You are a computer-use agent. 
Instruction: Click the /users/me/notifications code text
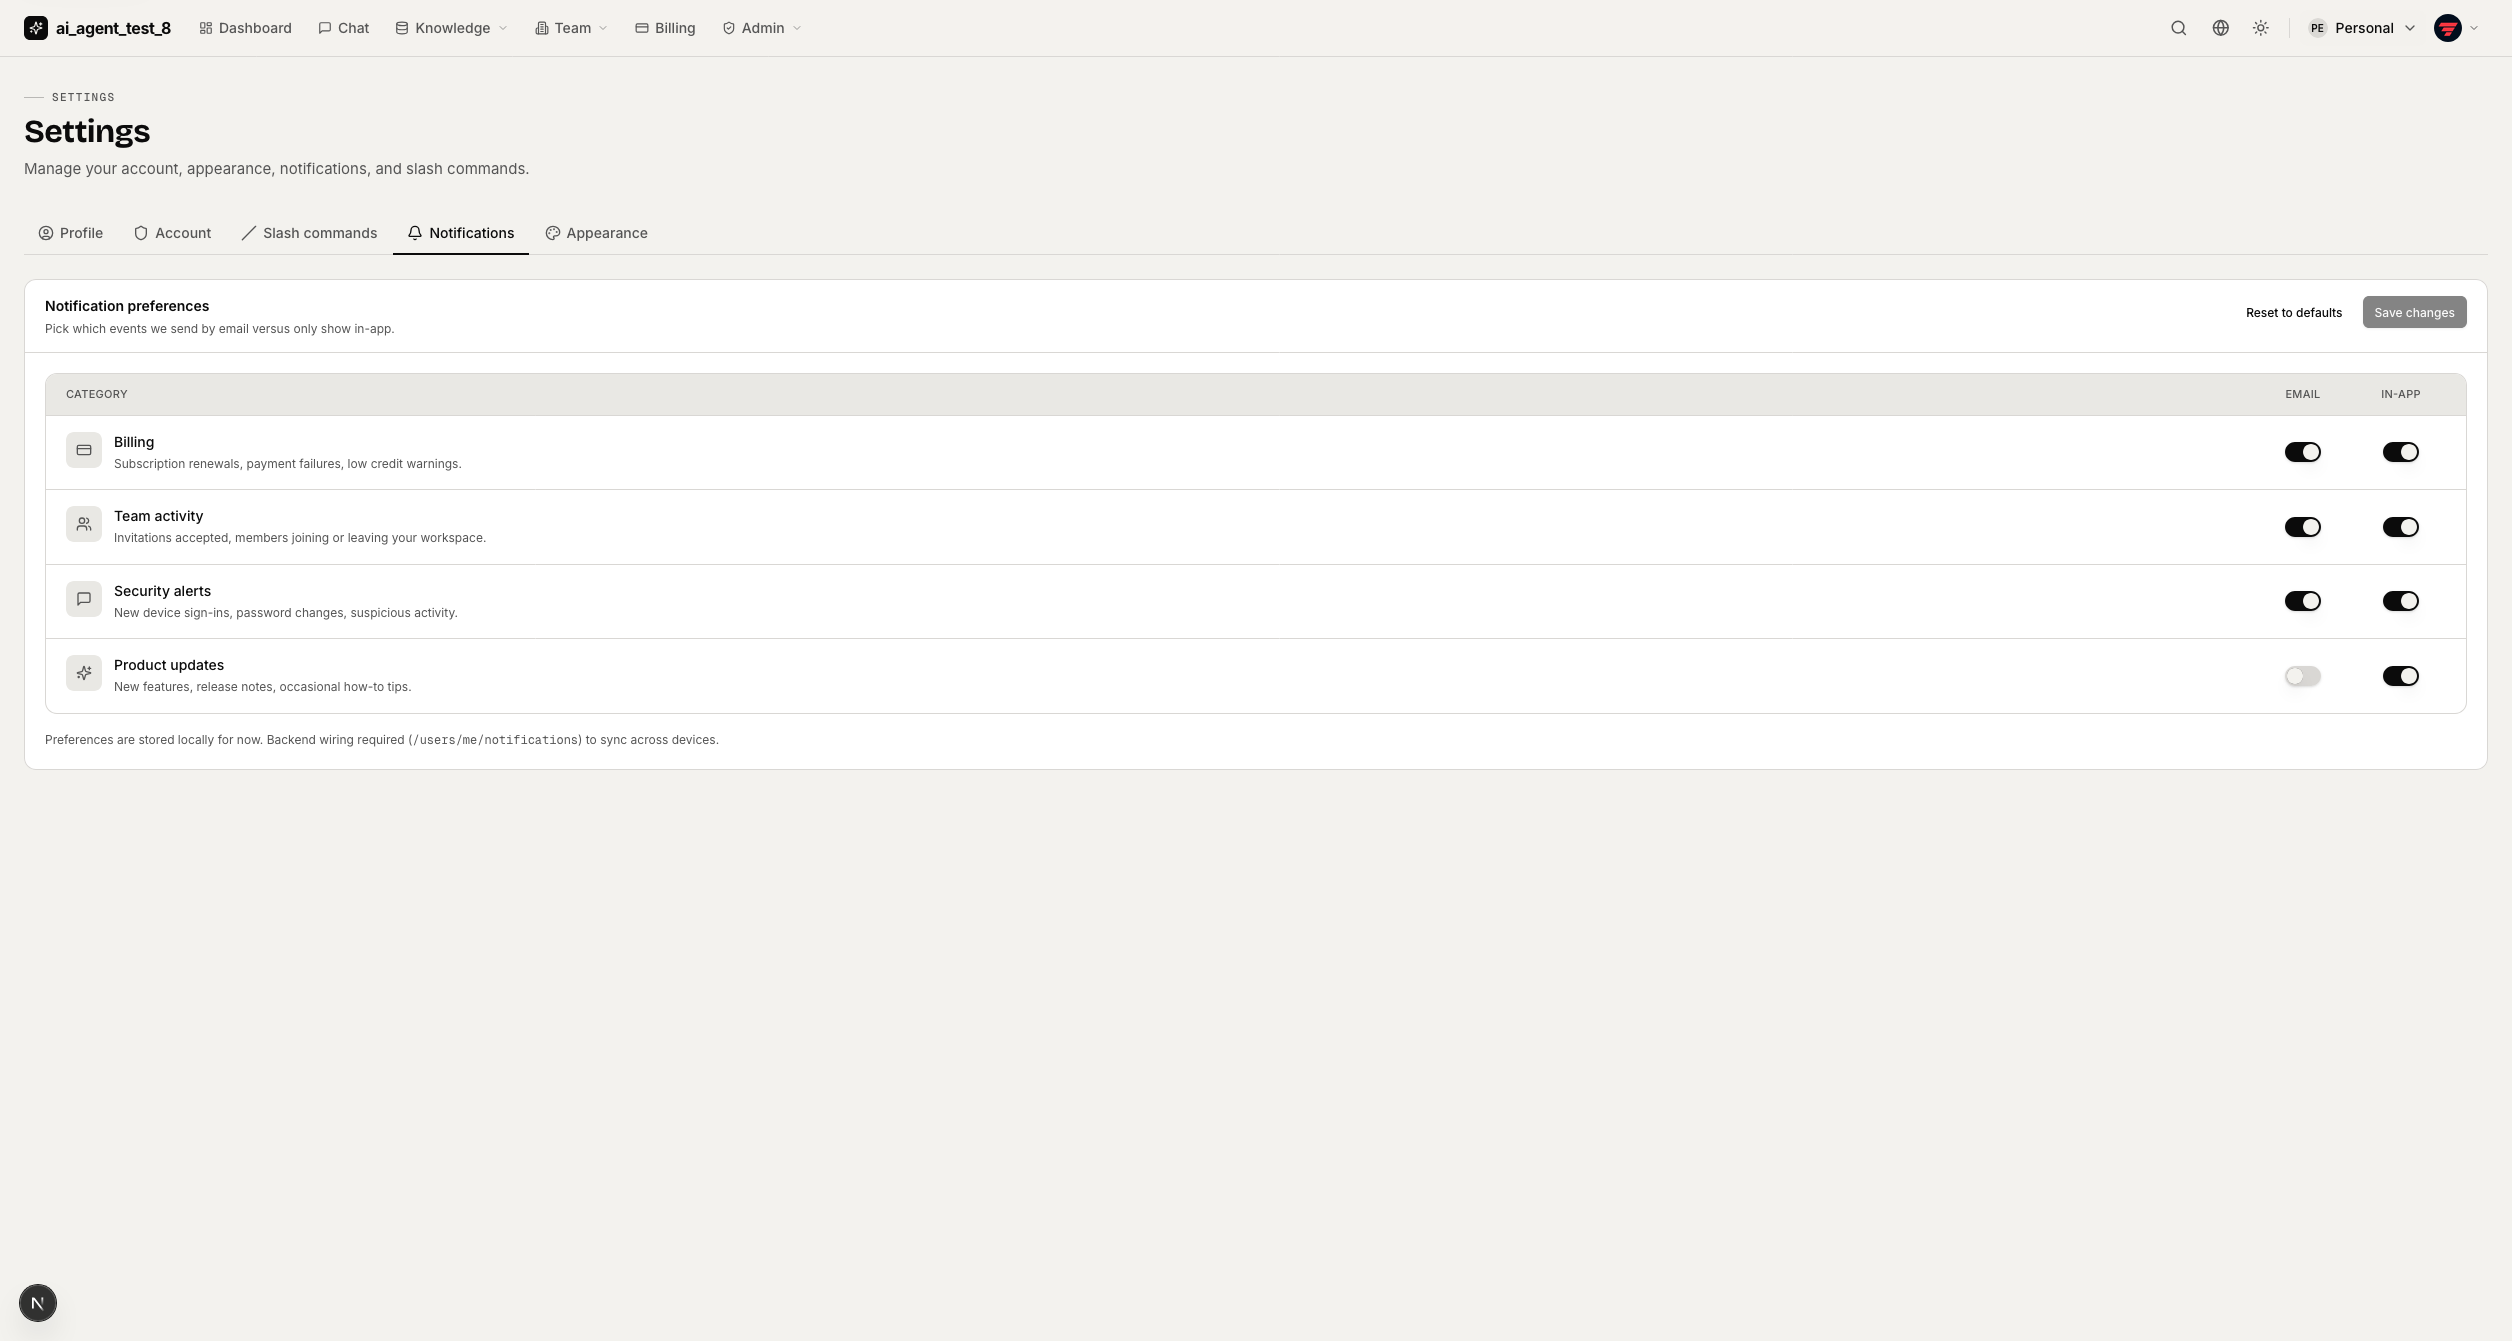[495, 740]
